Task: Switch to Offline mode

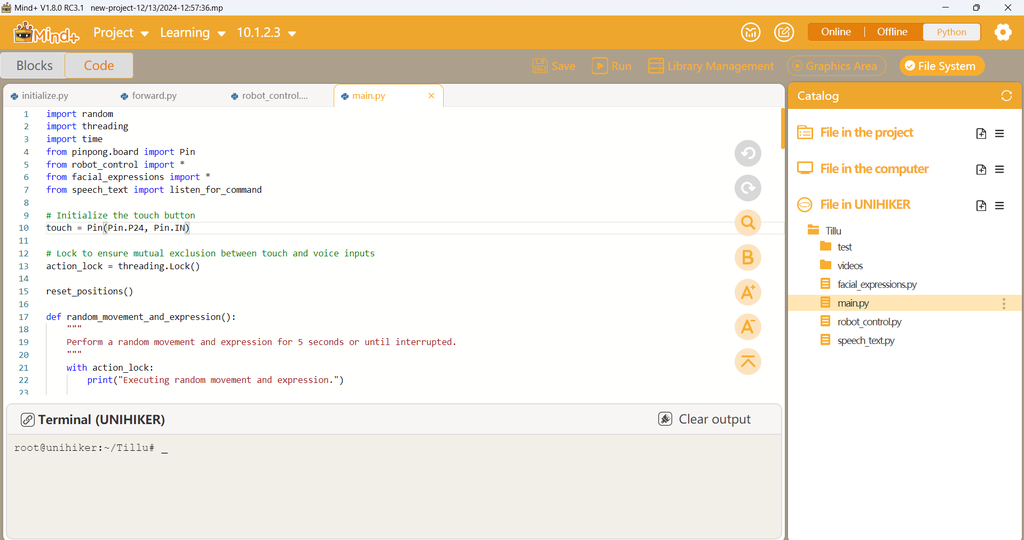Action: pyautogui.click(x=892, y=32)
